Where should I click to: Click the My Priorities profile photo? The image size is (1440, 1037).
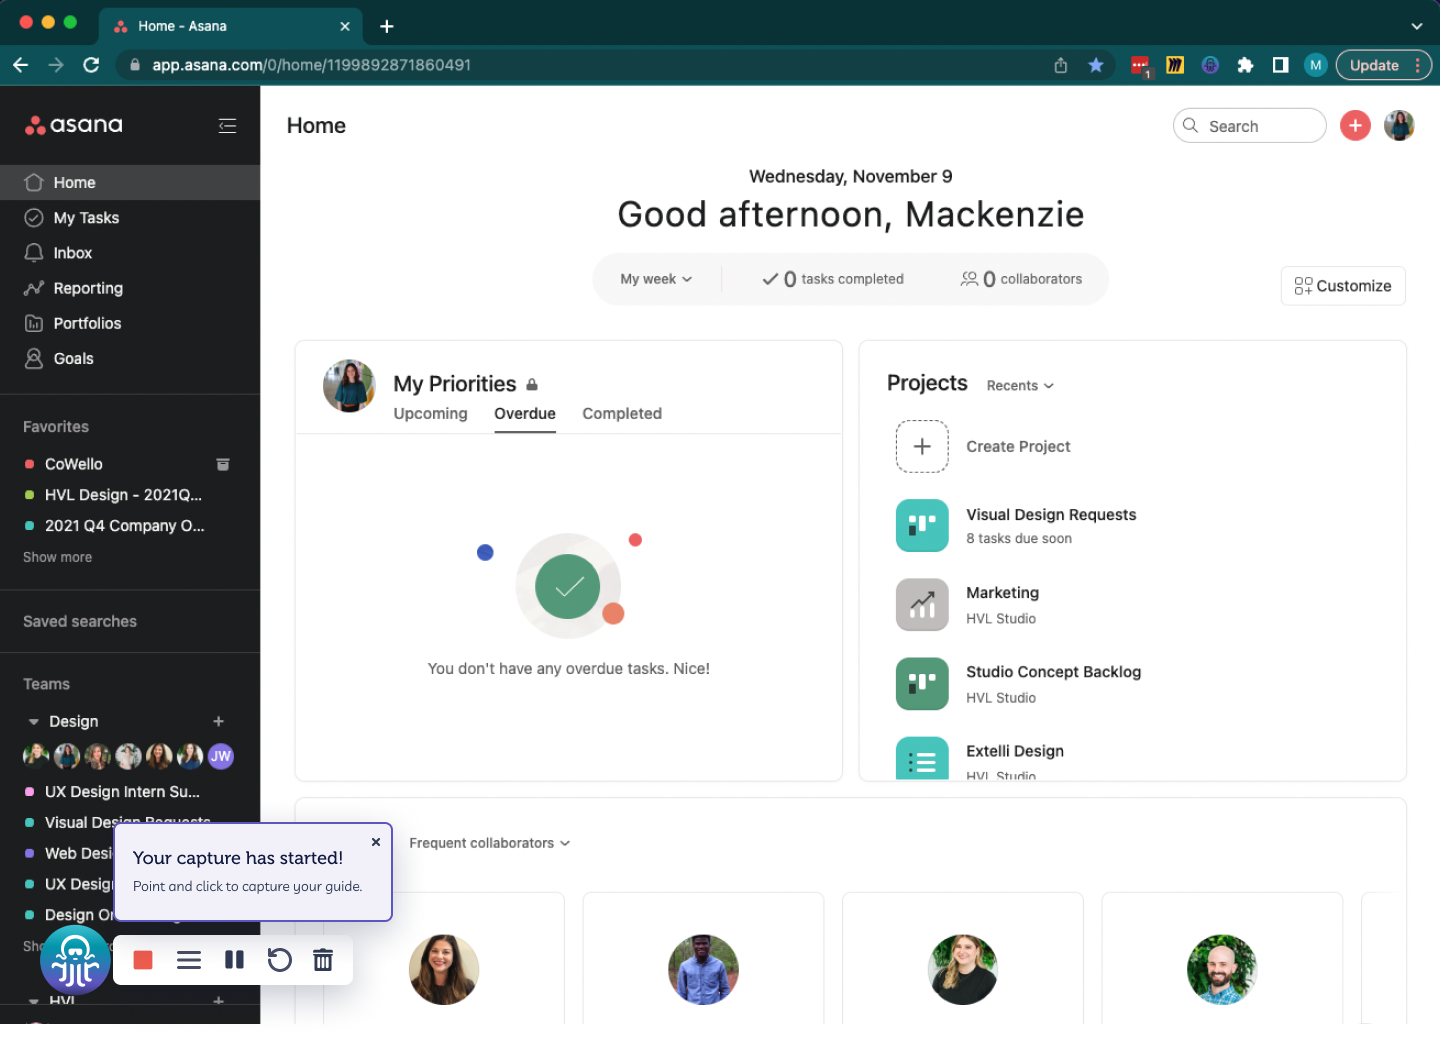click(x=349, y=386)
